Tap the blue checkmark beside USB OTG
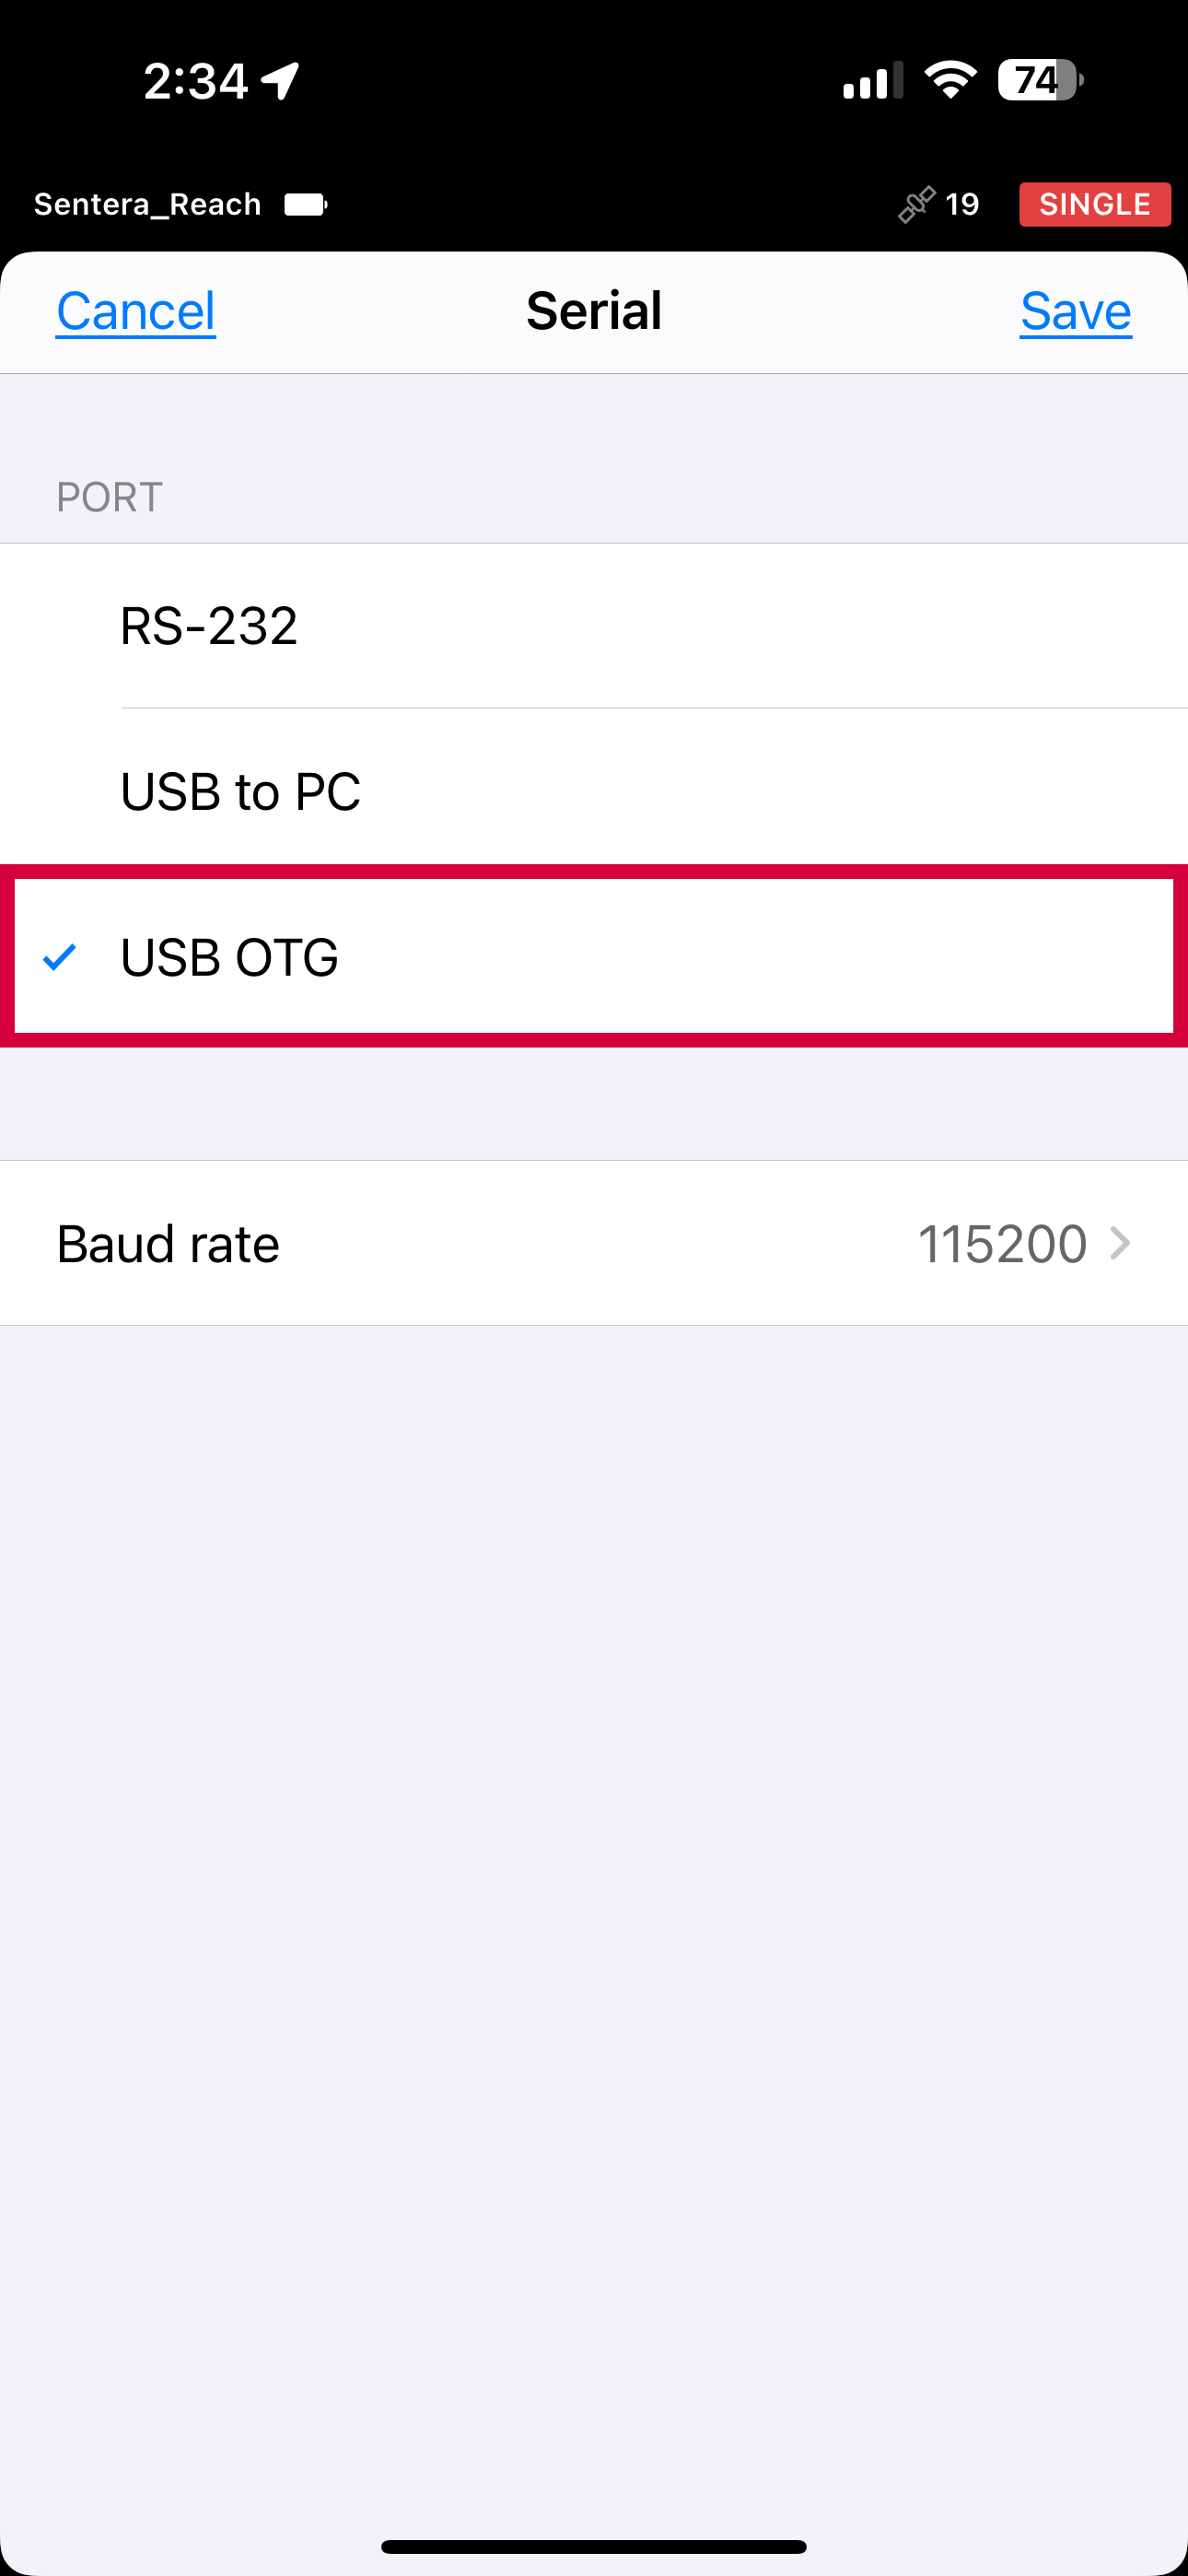Screen dimensions: 1188x2576 [60, 957]
